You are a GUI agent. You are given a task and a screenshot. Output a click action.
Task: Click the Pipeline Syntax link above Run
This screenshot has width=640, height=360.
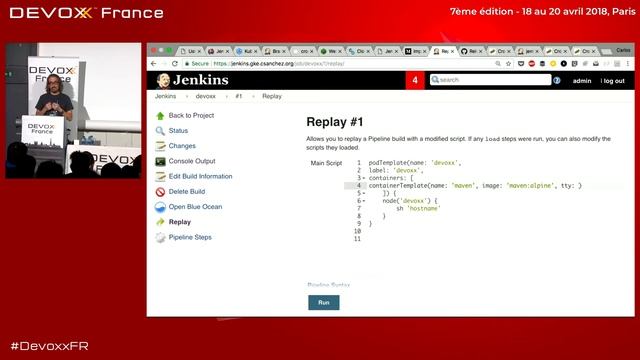(329, 285)
